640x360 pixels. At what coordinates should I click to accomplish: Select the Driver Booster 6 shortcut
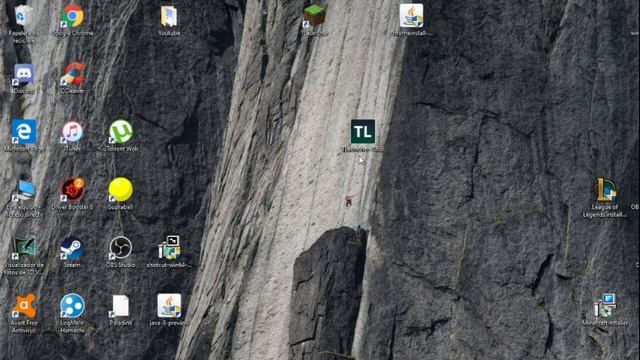[72, 190]
